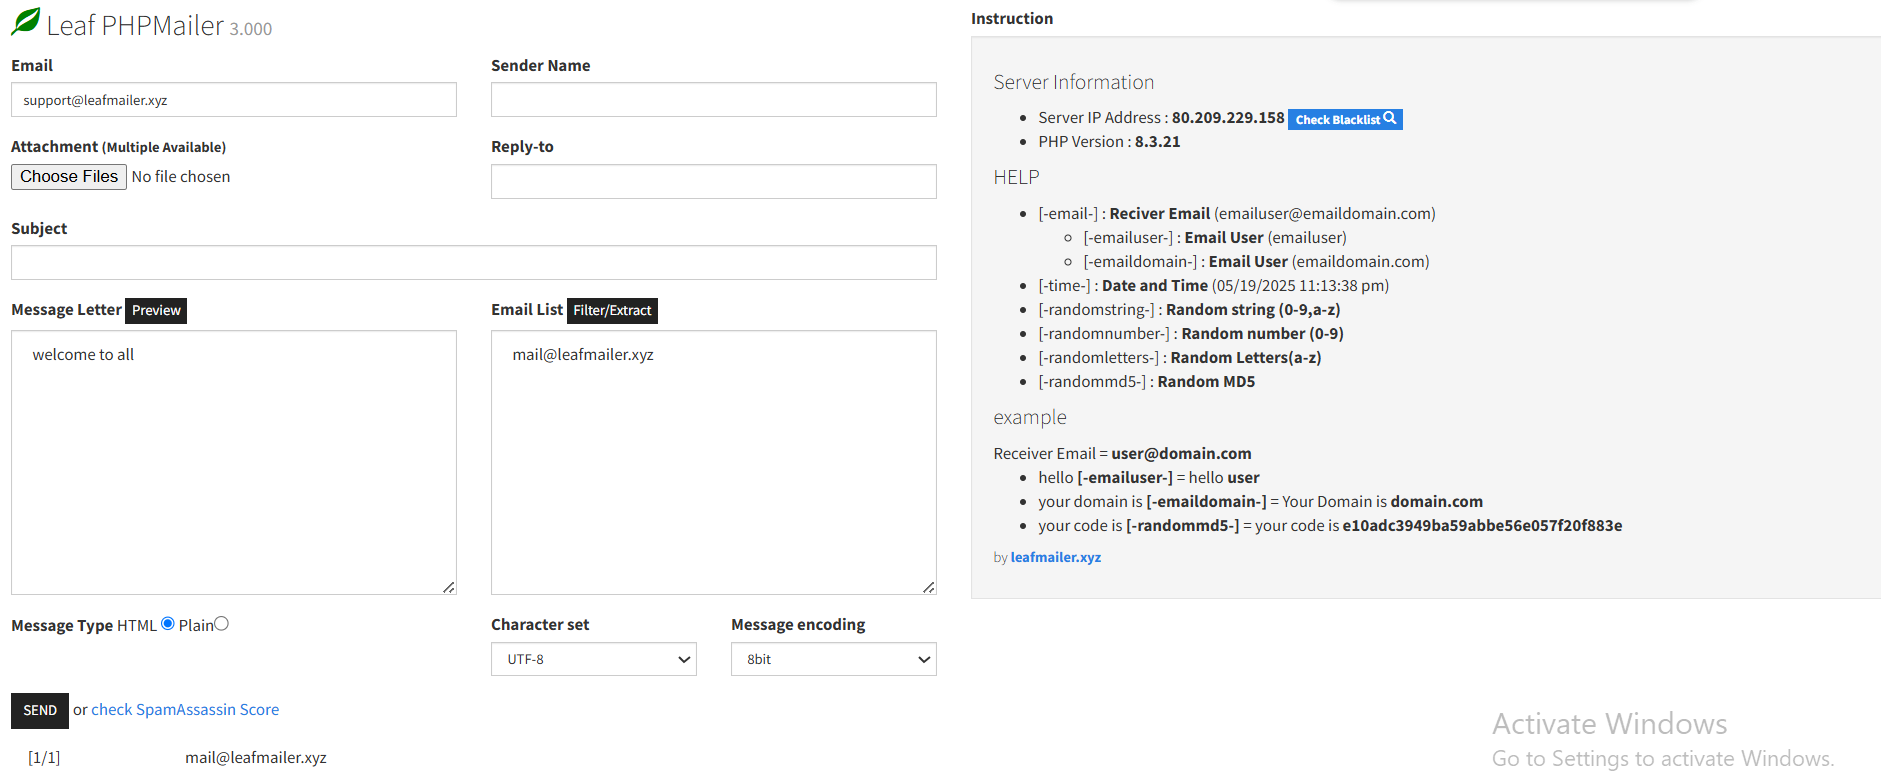Click the Filter/Extract button for Email List
This screenshot has width=1881, height=783.
pos(612,310)
